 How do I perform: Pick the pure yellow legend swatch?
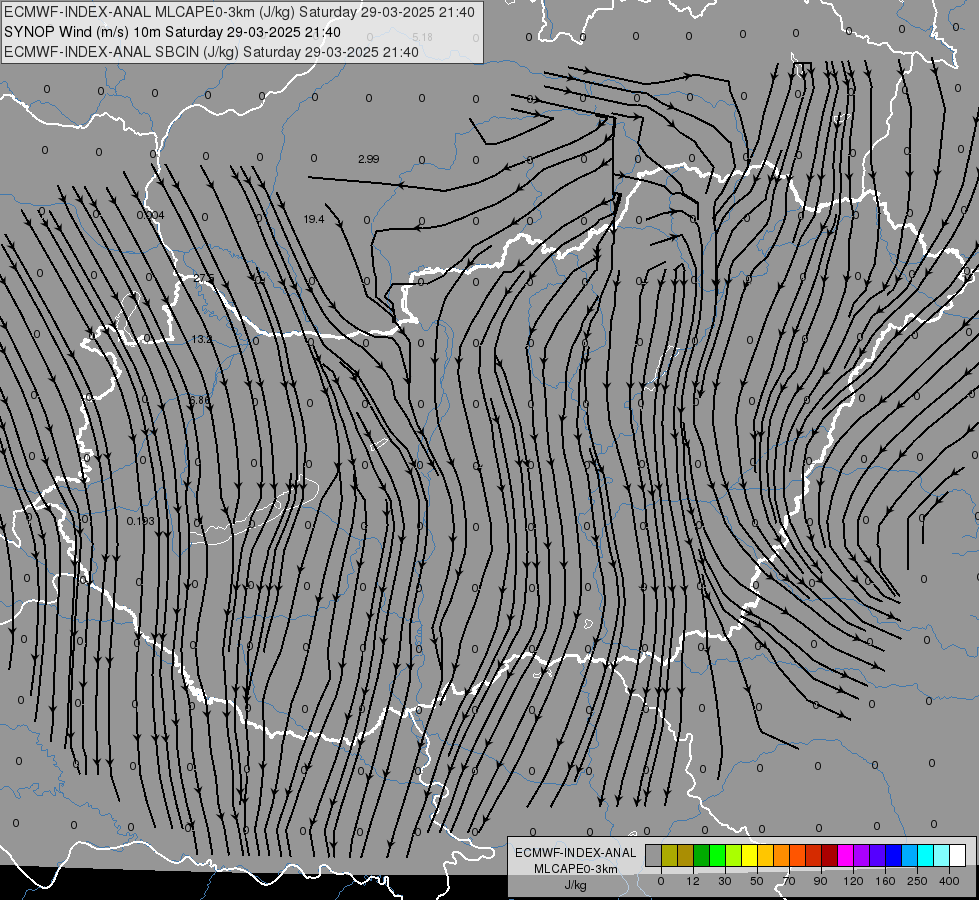(x=749, y=855)
